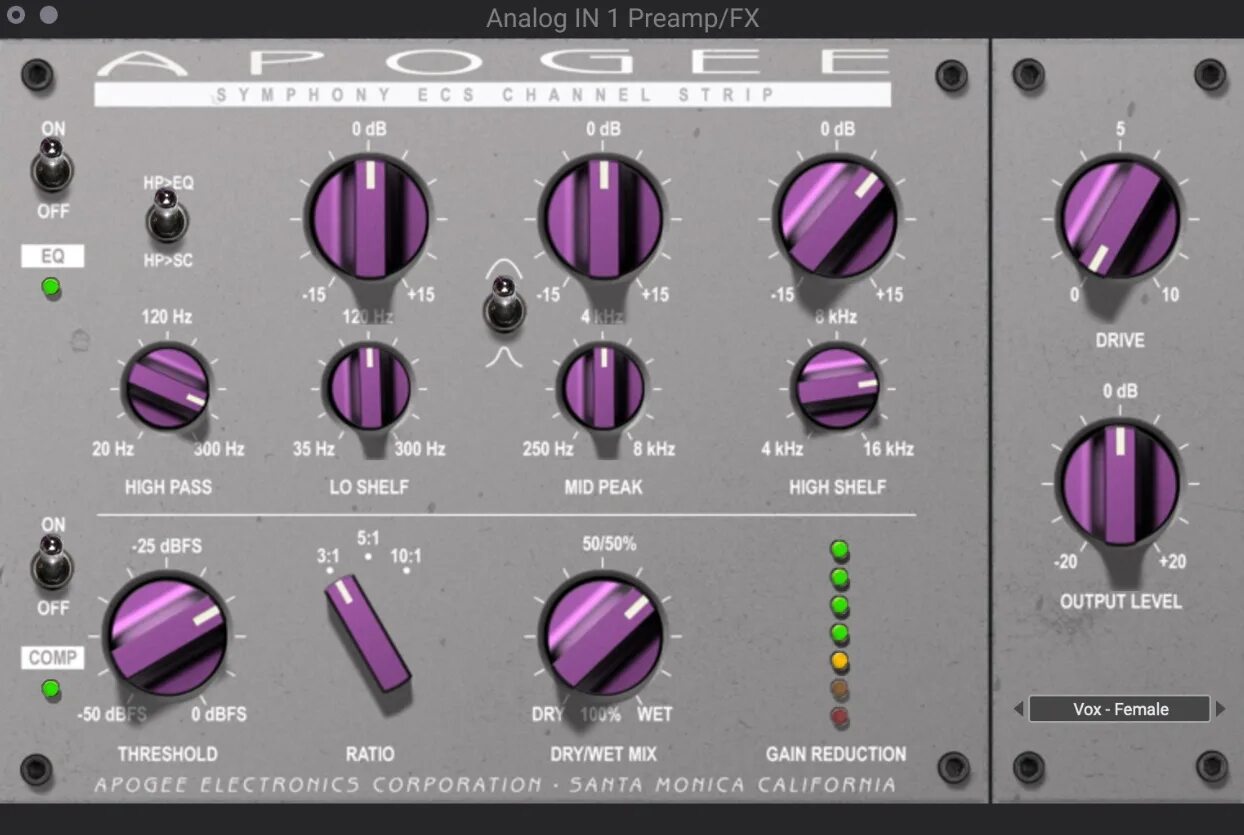Click the red gain reduction LED at bottom

tap(840, 716)
